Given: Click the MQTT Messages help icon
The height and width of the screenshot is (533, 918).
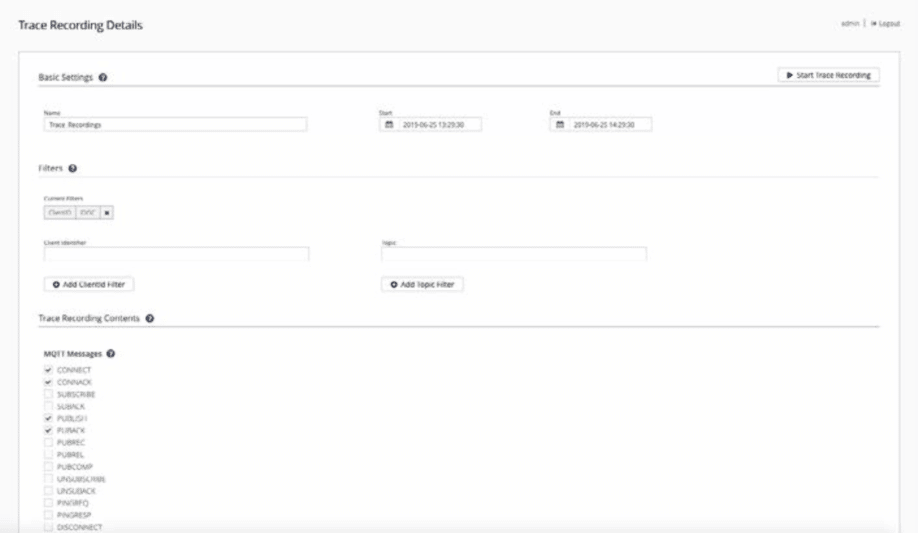Looking at the screenshot, I should (x=111, y=353).
